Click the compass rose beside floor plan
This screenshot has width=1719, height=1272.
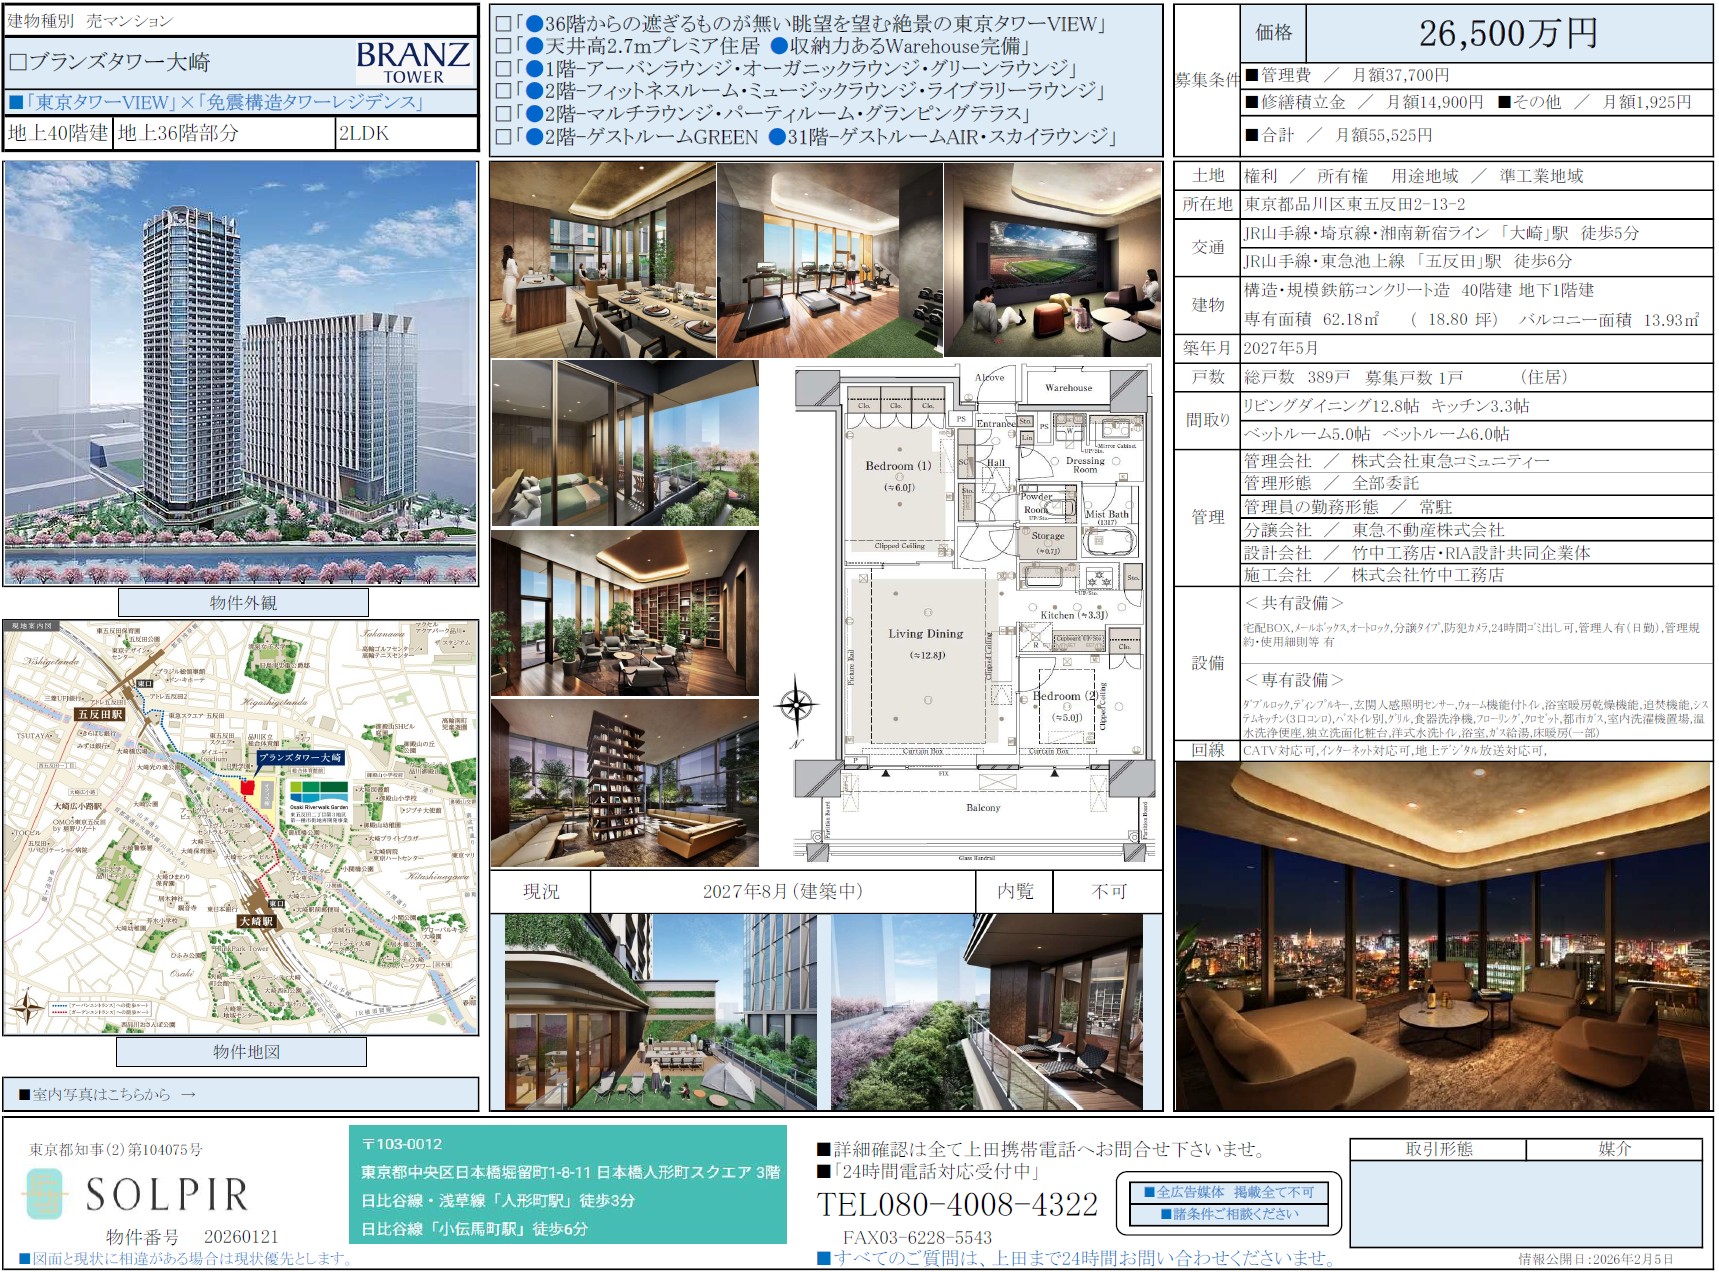point(796,705)
